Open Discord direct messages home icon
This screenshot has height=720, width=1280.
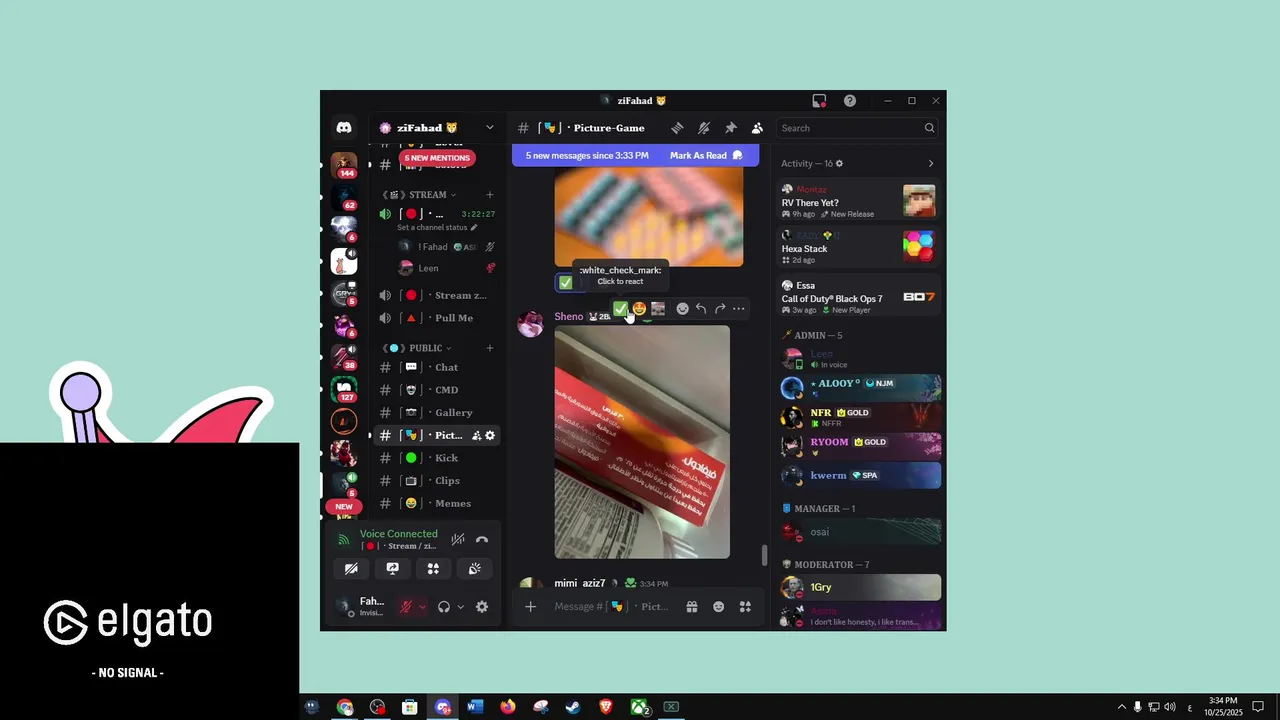[344, 128]
